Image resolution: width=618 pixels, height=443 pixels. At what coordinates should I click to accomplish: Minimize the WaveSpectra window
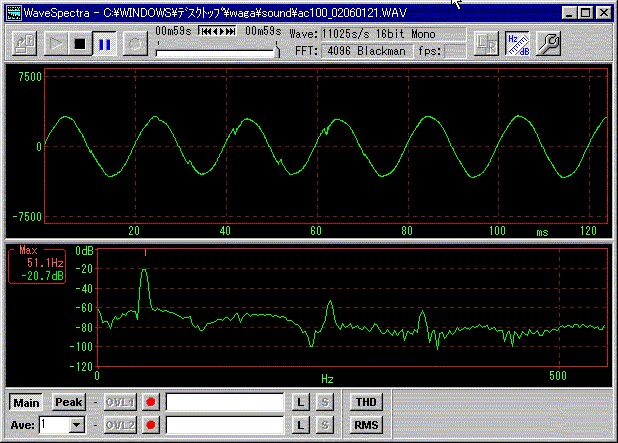pos(569,13)
